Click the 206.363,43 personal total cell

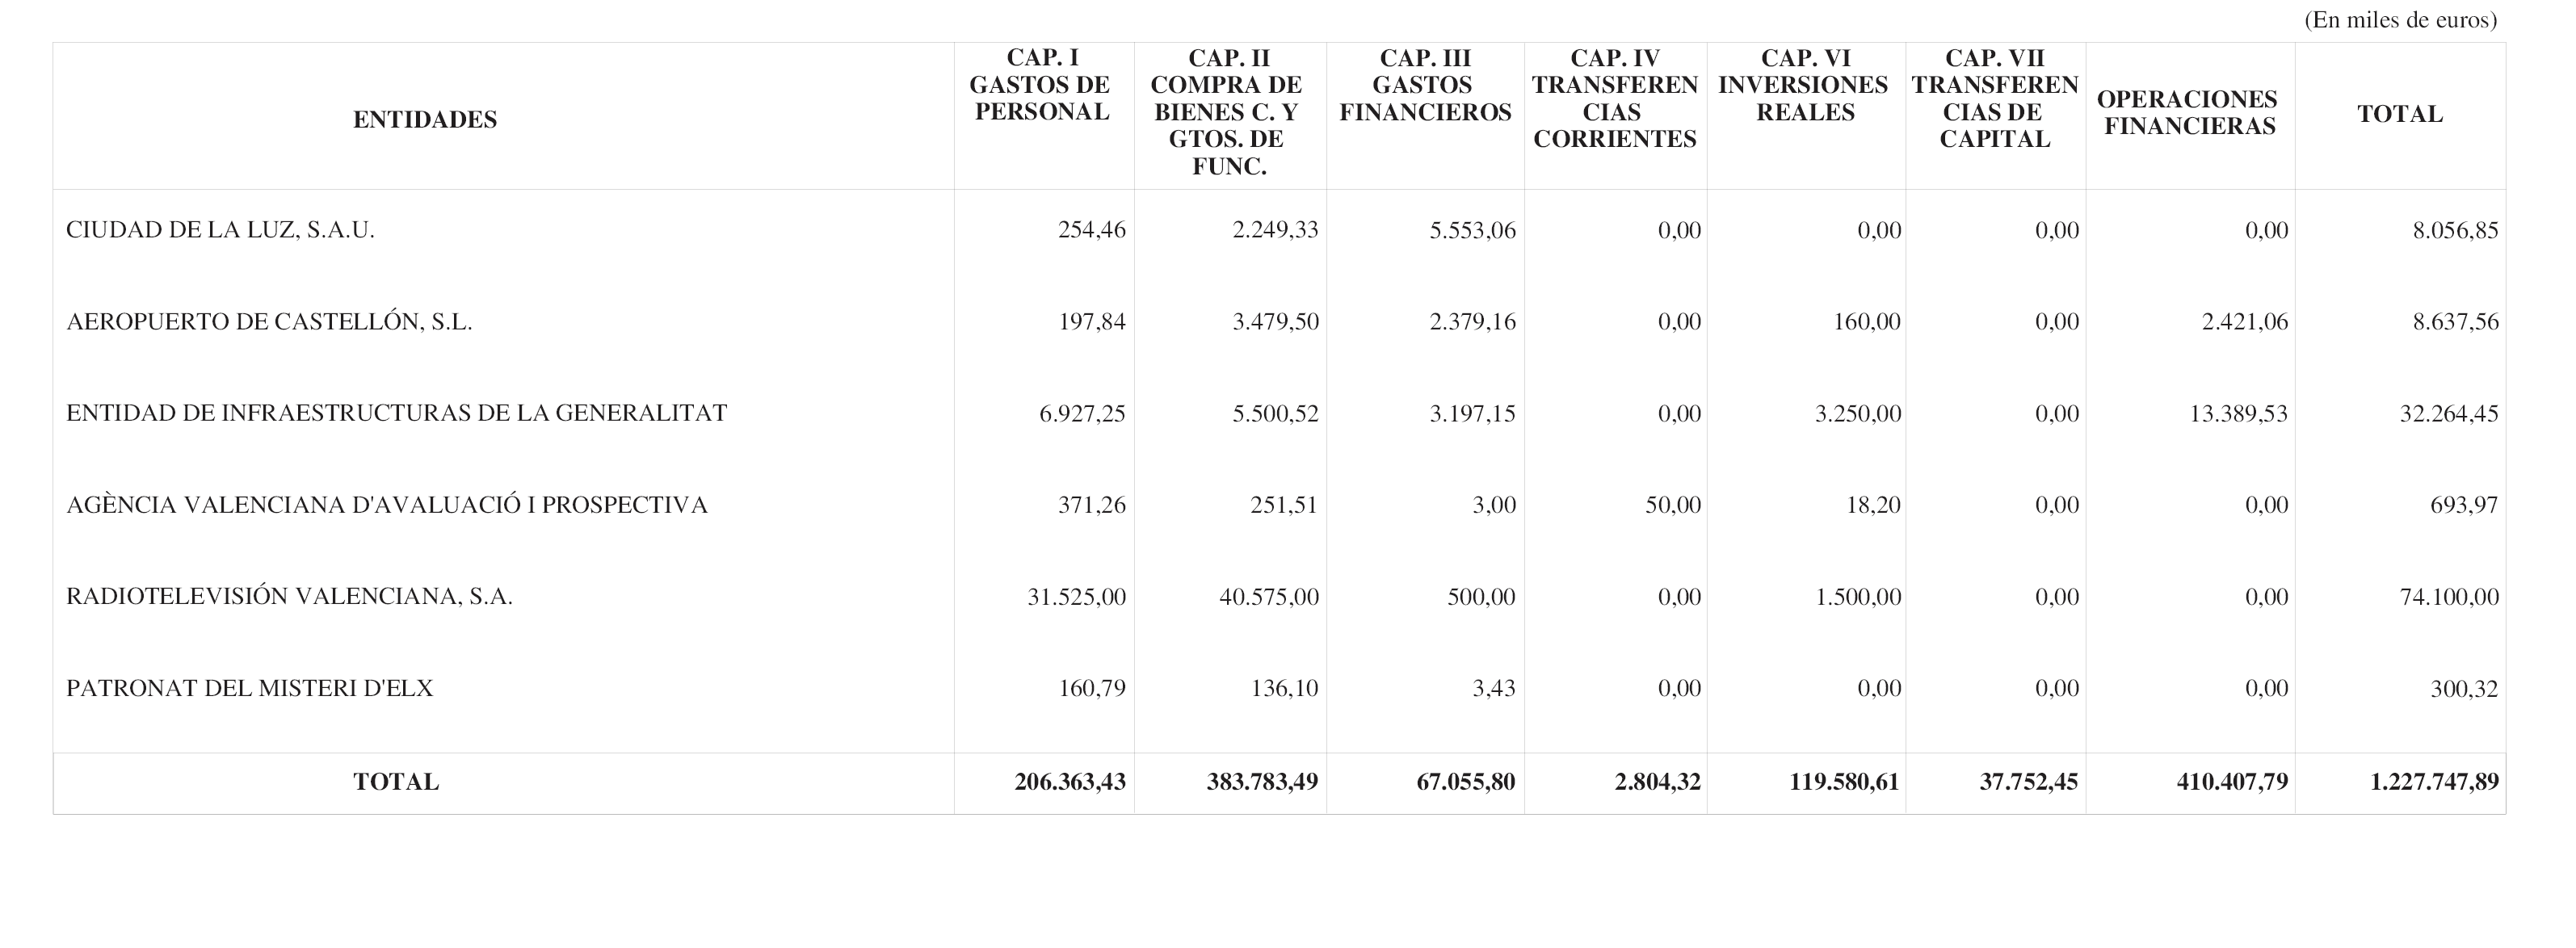(1070, 782)
